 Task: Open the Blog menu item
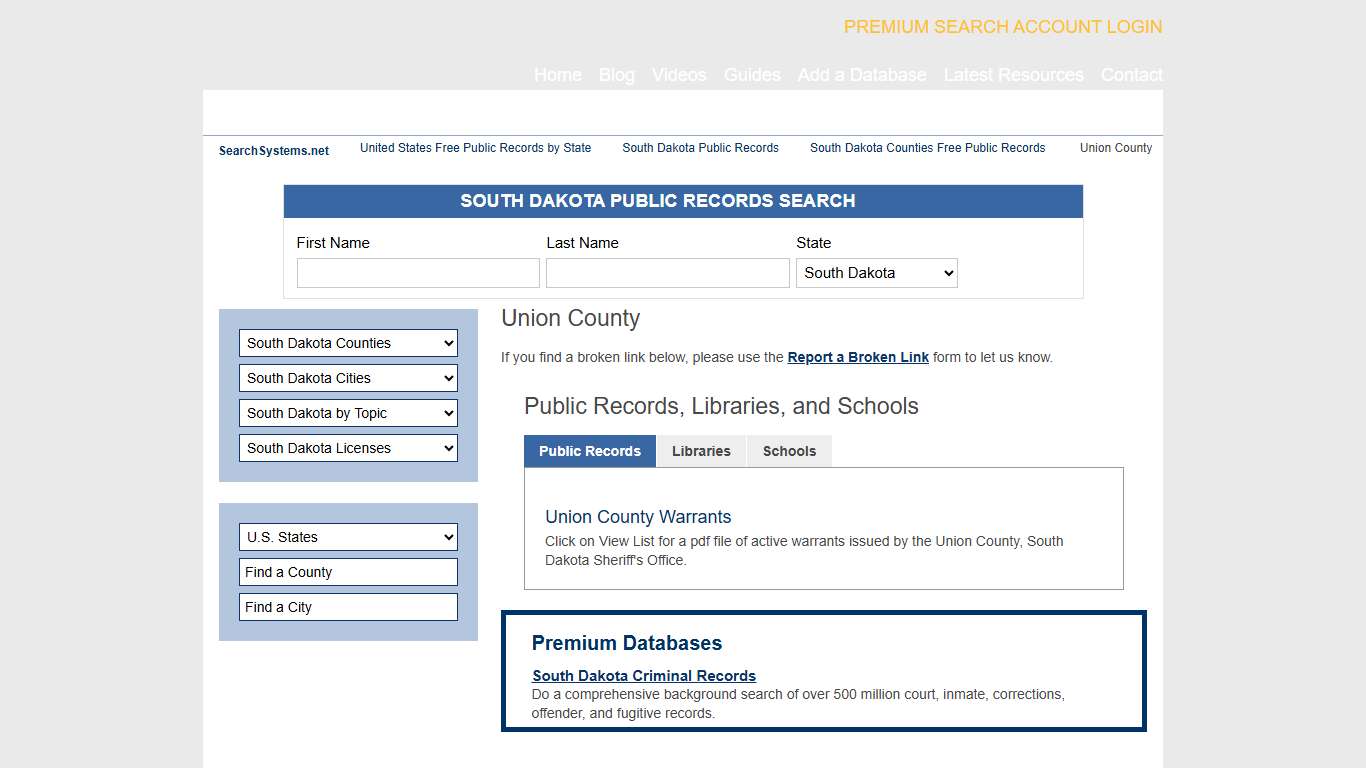[x=616, y=75]
